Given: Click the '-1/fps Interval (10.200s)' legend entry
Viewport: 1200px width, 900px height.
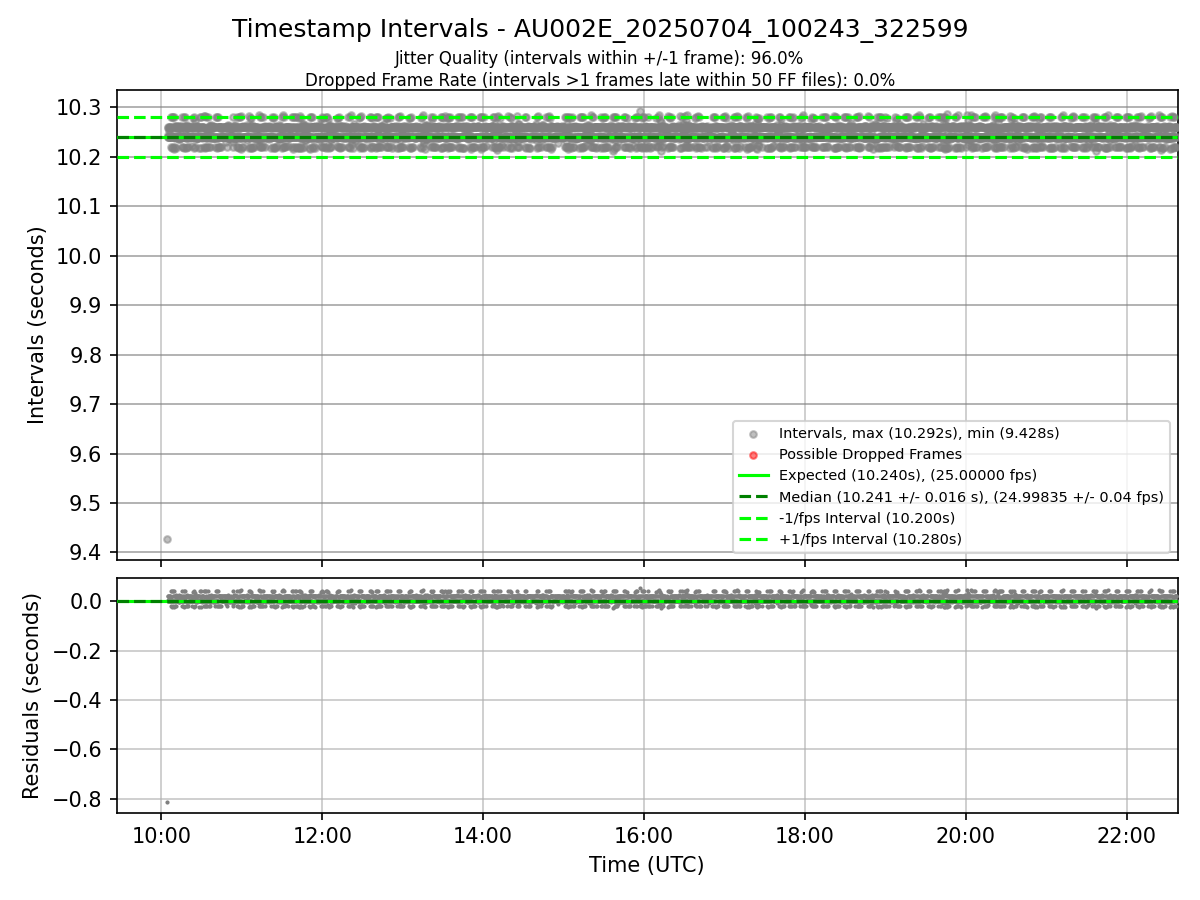Looking at the screenshot, I should [867, 518].
